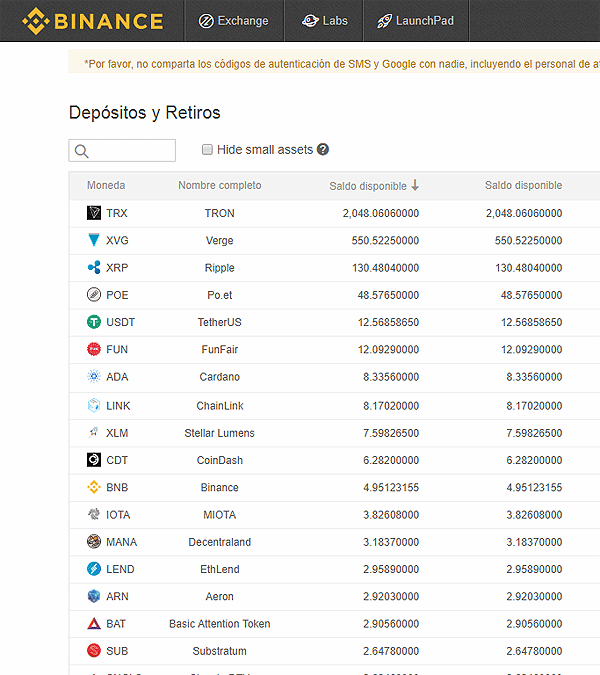Open the Labs menu item
Screen dimensions: 600x675
click(324, 21)
